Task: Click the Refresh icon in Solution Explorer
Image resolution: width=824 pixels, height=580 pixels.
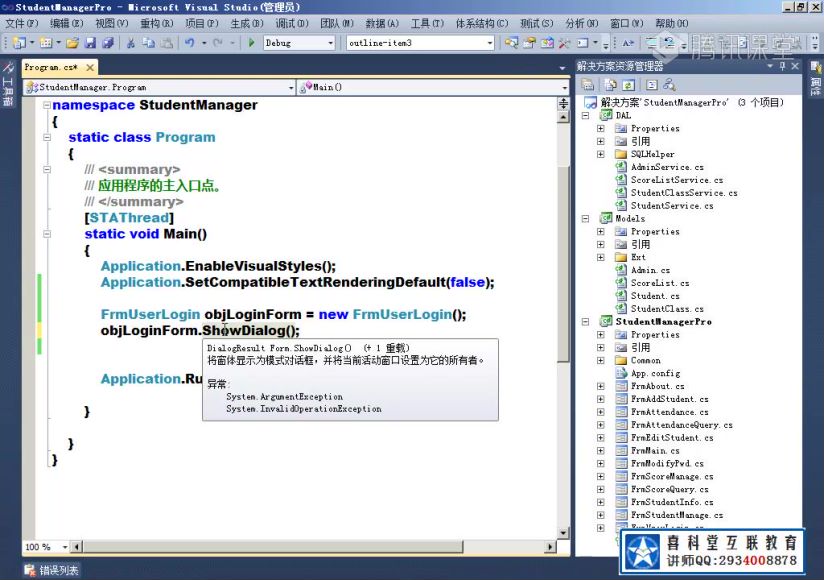Action: click(x=629, y=85)
